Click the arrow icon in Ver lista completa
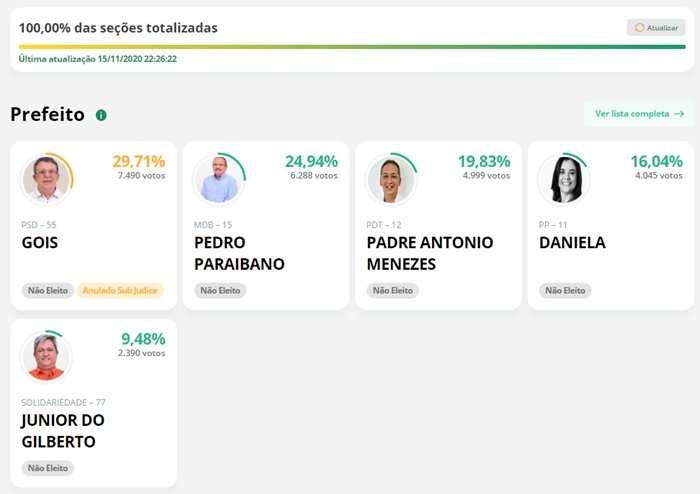The width and height of the screenshot is (700, 494). pyautogui.click(x=679, y=114)
